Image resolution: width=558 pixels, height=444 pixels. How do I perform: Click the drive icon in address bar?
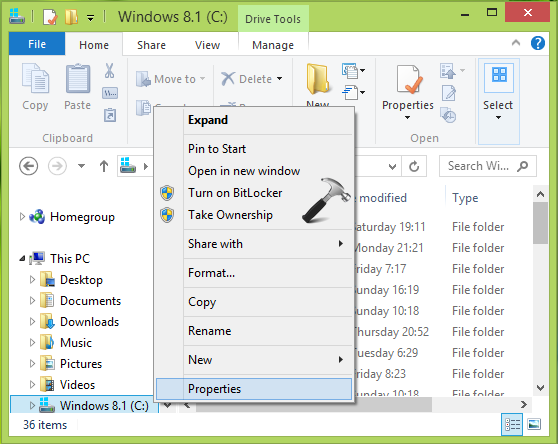[128, 165]
